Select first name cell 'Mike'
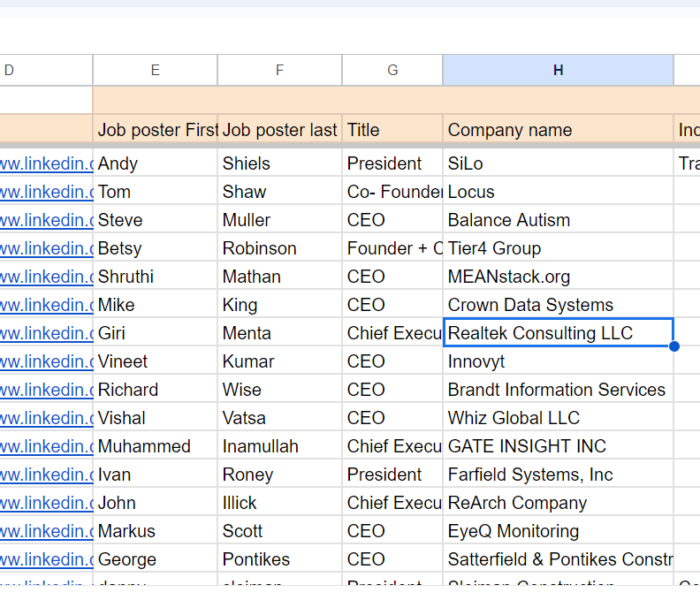The height and width of the screenshot is (600, 700). tap(155, 304)
